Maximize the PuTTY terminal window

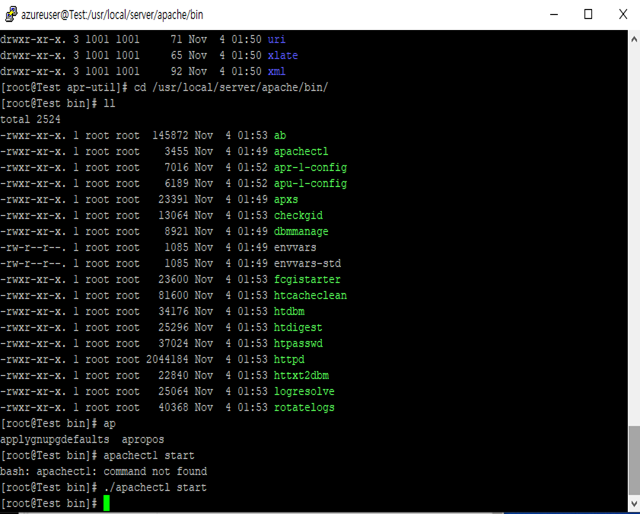pyautogui.click(x=588, y=14)
